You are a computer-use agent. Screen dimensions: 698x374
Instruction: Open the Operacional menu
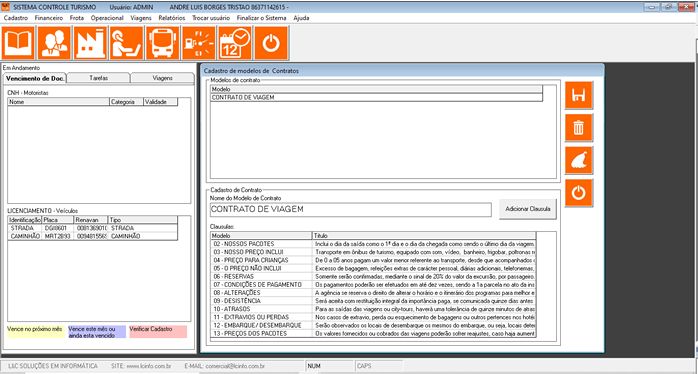[x=107, y=18]
